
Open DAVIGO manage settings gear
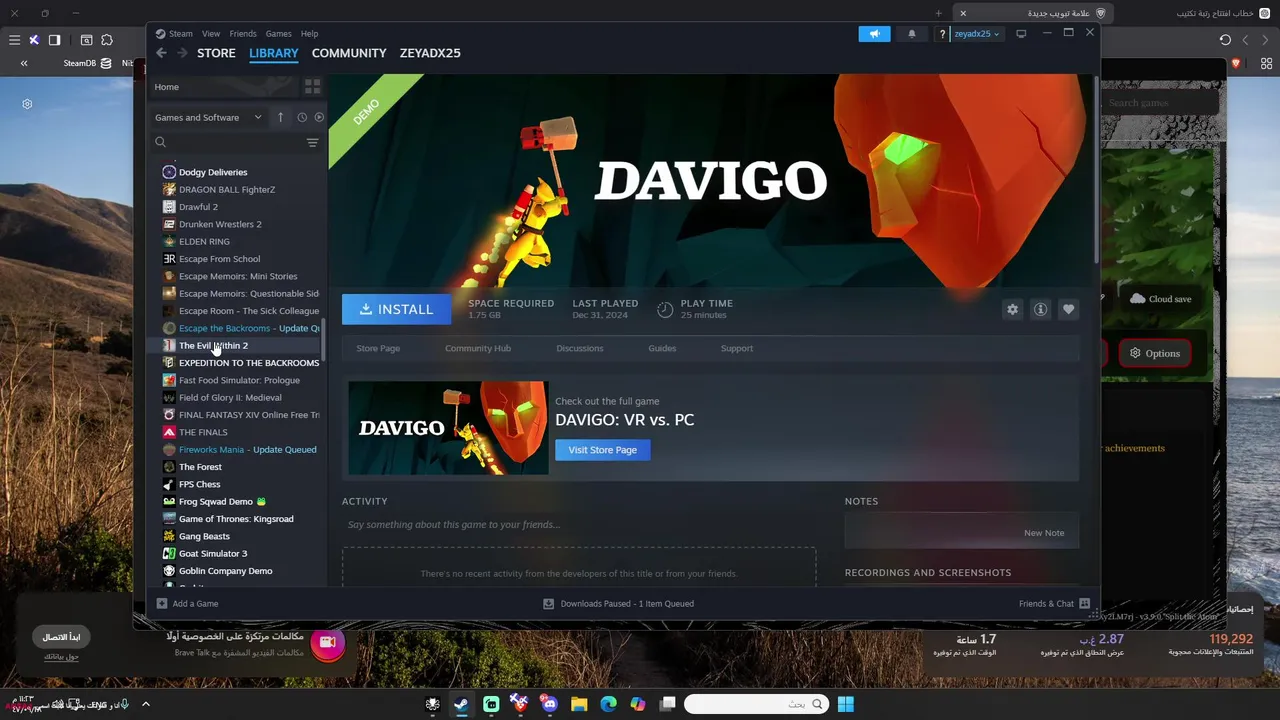click(x=1012, y=310)
